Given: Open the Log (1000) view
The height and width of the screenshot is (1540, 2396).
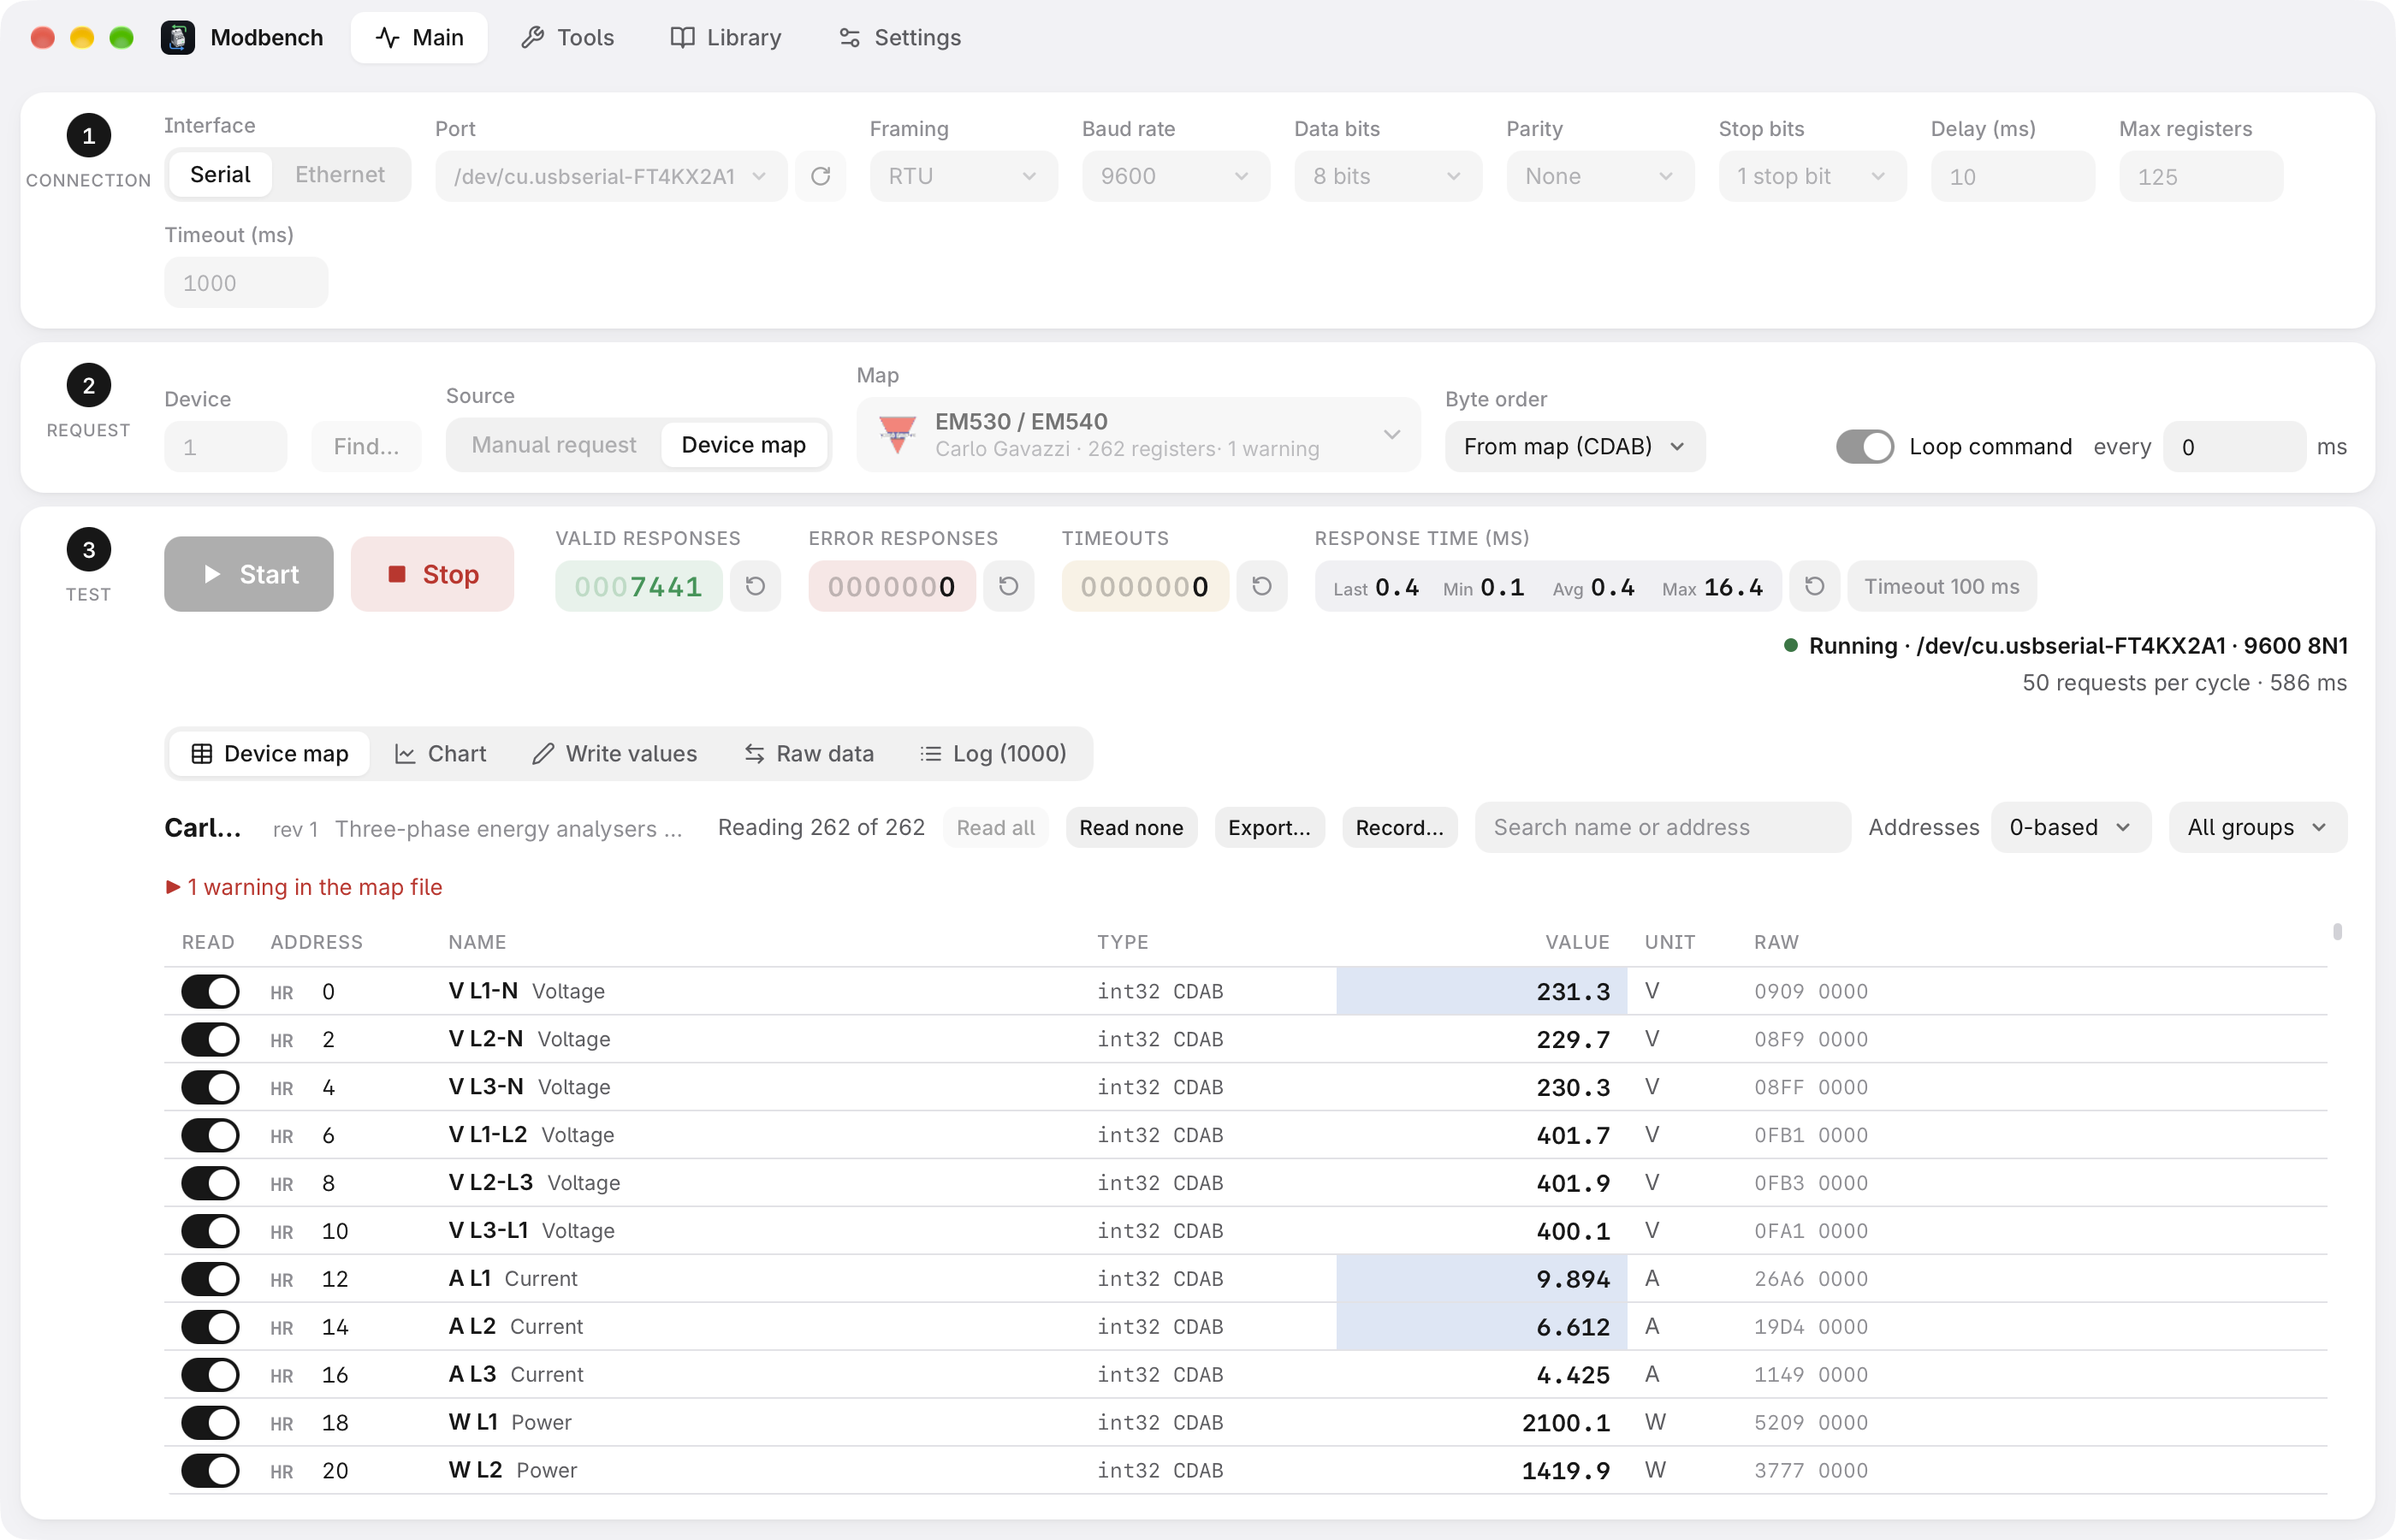Looking at the screenshot, I should (994, 754).
